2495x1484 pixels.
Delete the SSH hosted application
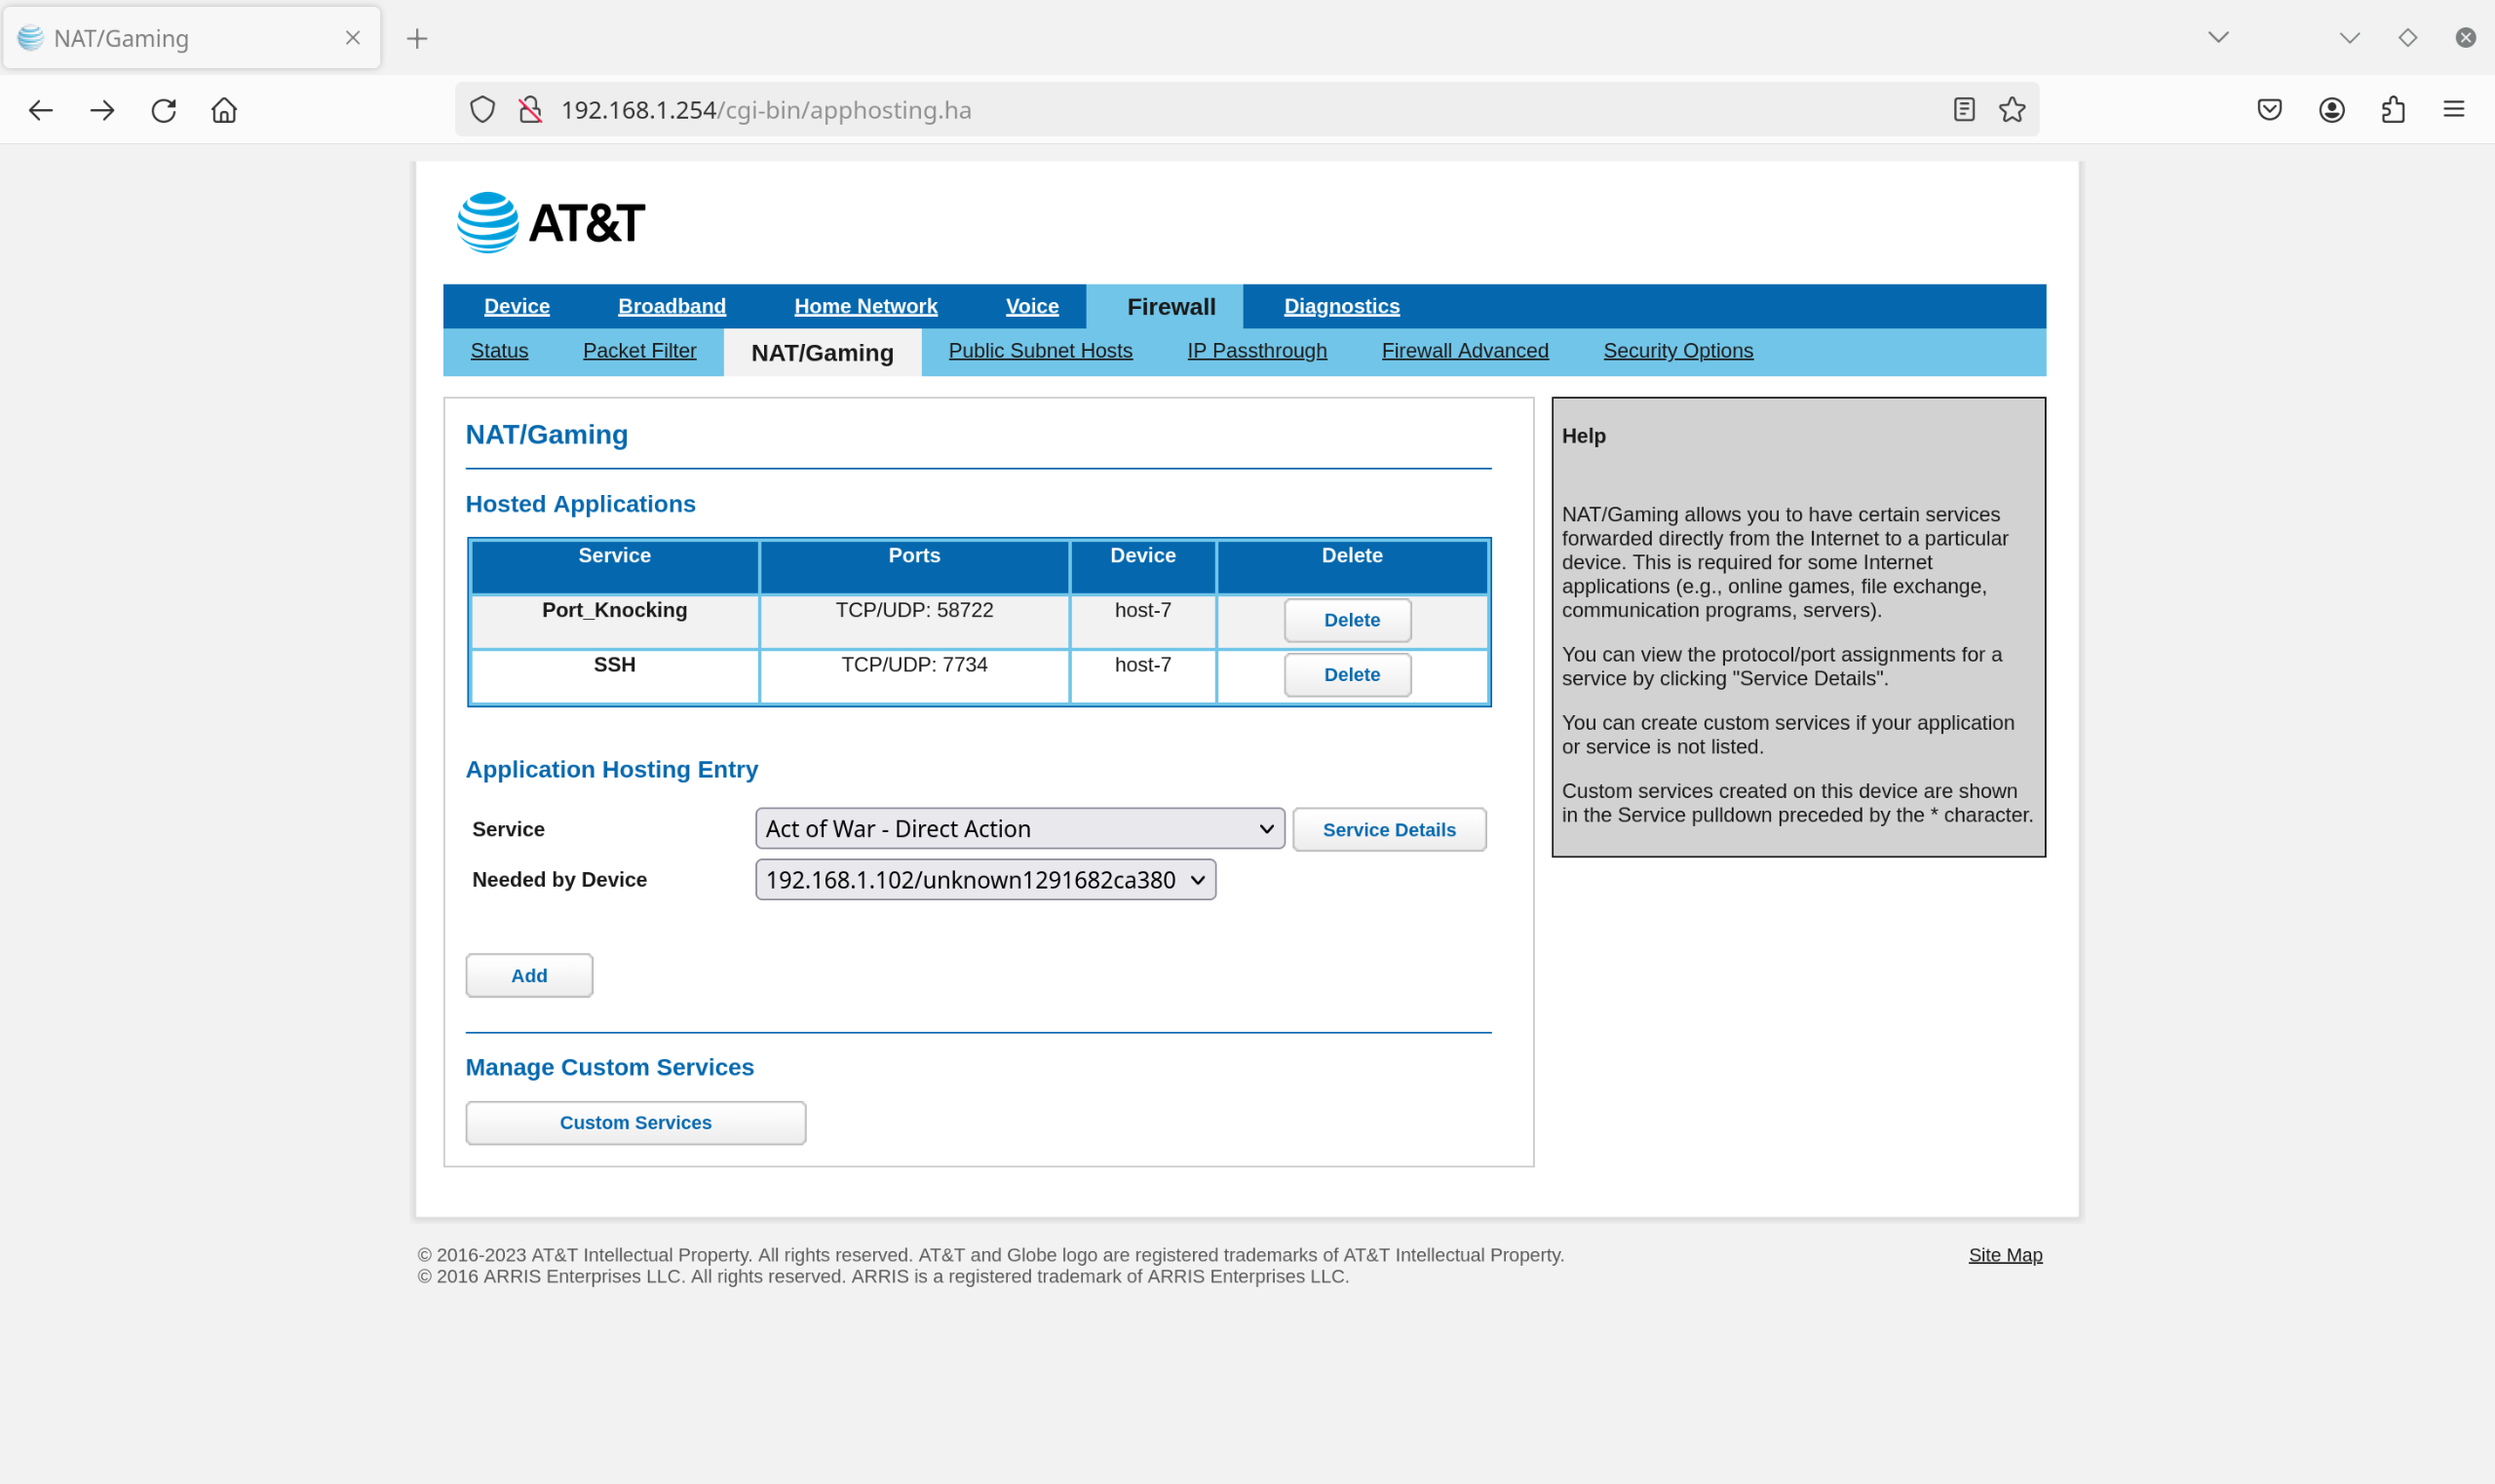pyautogui.click(x=1348, y=675)
